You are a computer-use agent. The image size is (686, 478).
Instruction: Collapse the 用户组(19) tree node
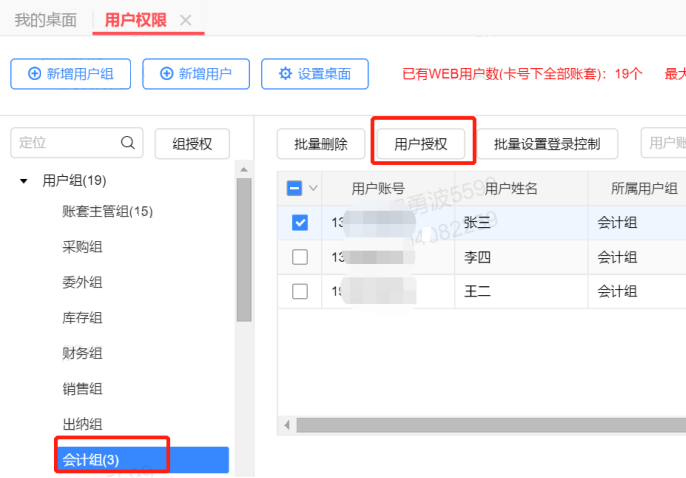coord(24,181)
